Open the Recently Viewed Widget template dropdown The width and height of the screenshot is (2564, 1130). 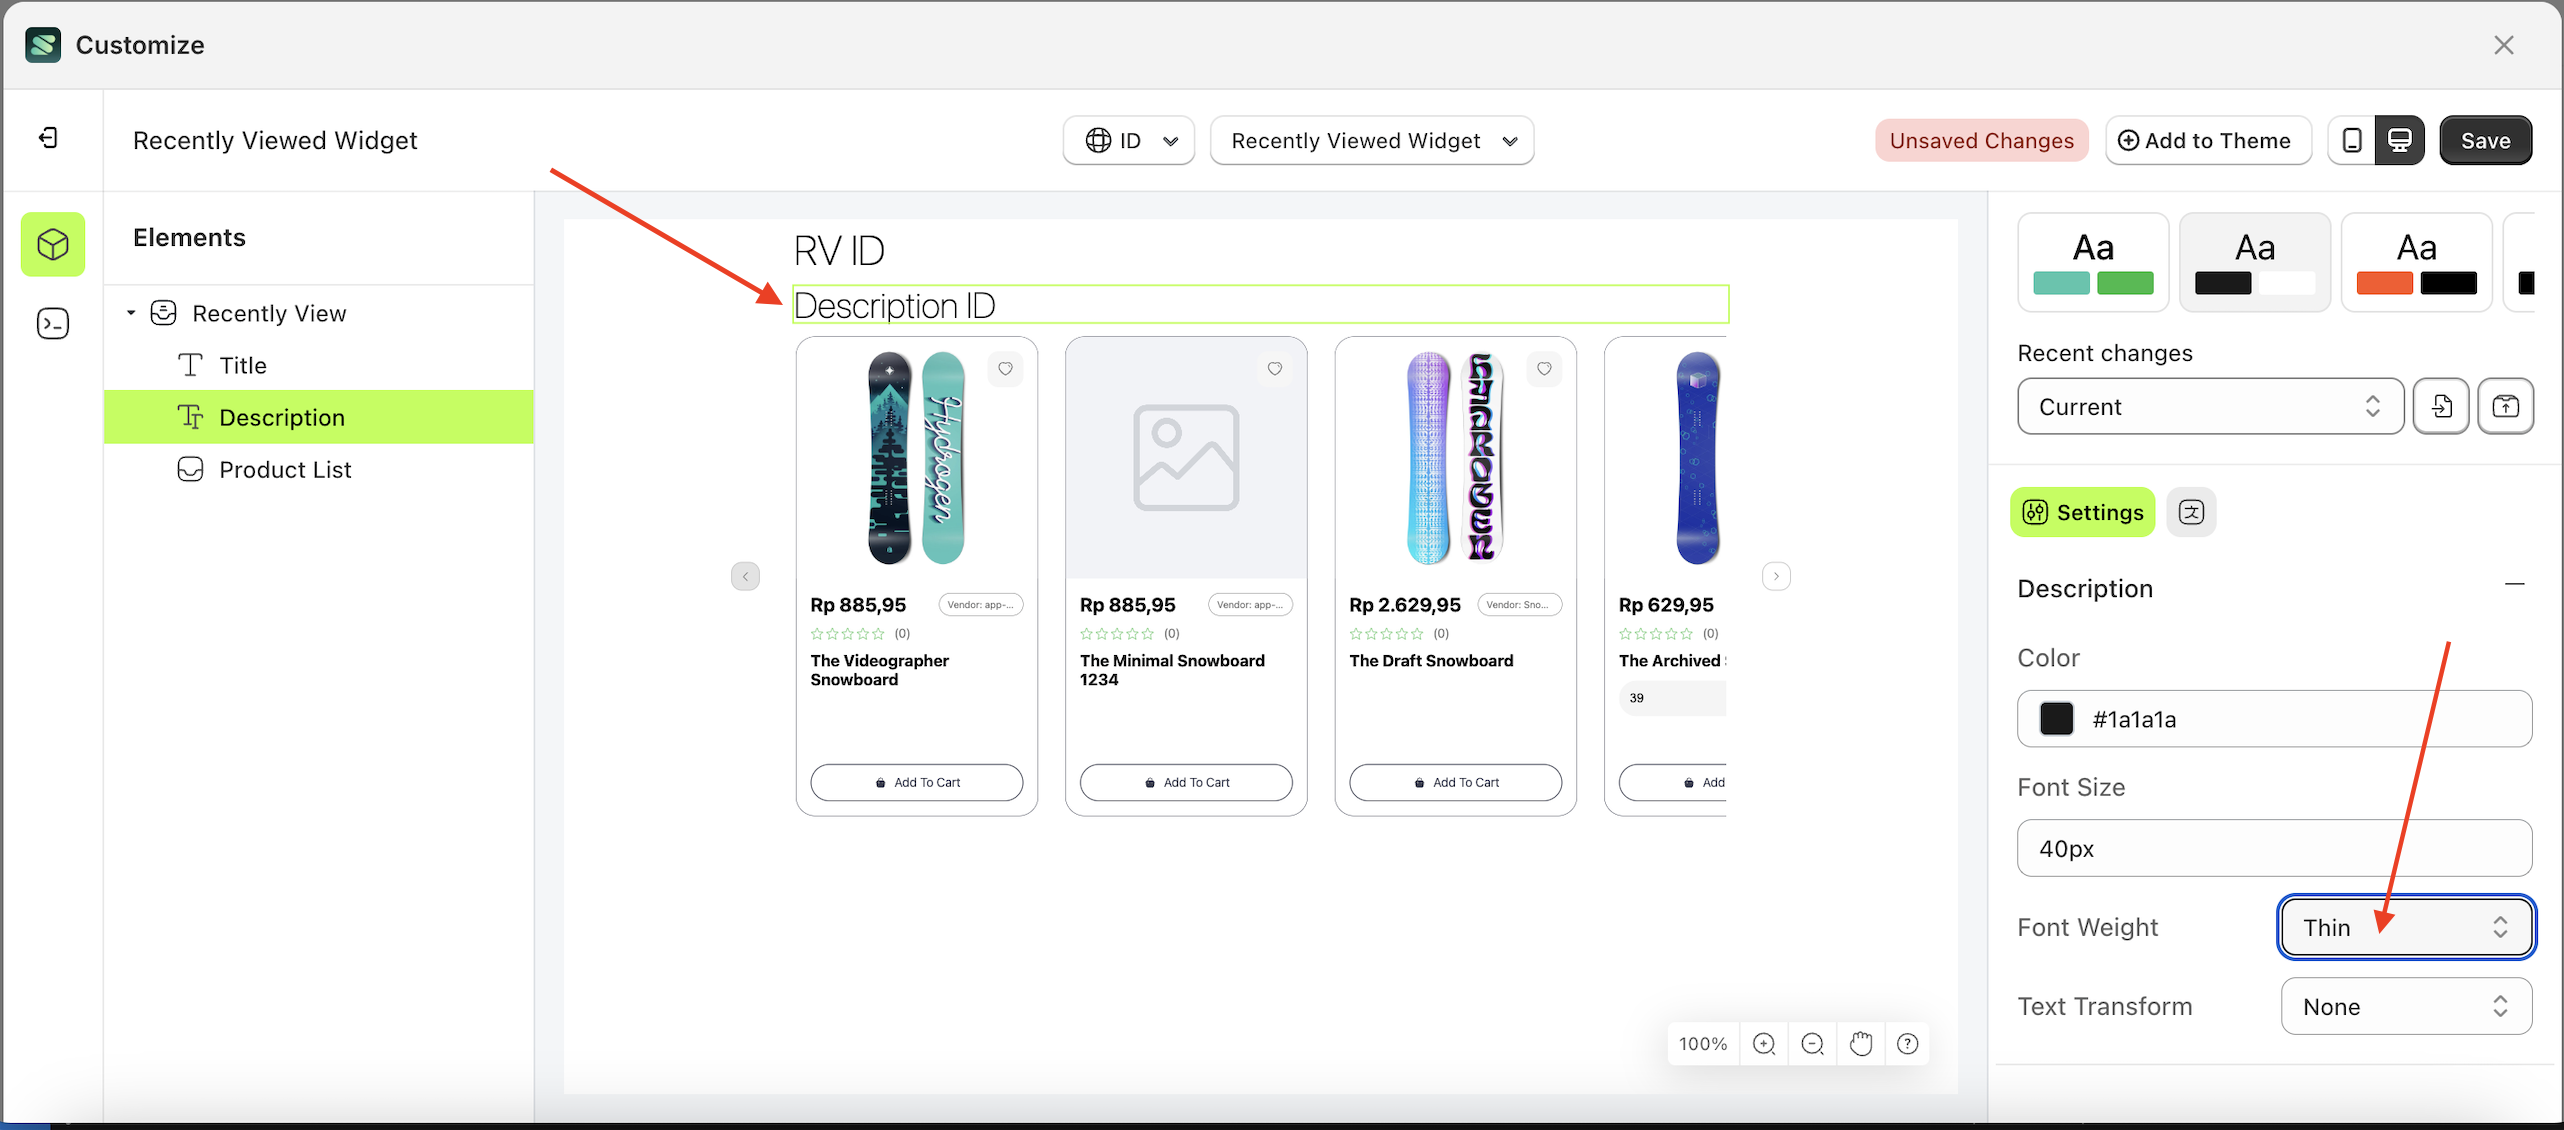[1371, 140]
